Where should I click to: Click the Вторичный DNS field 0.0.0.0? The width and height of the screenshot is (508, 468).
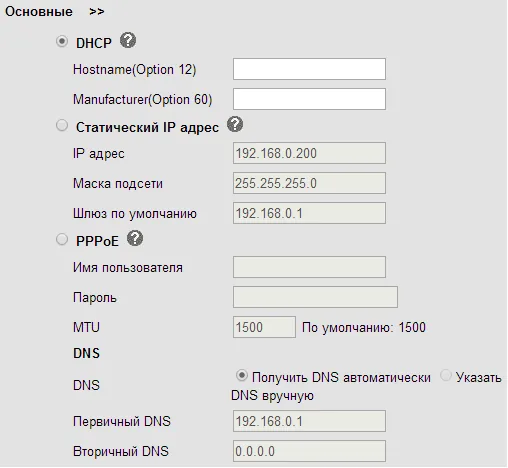(x=309, y=451)
